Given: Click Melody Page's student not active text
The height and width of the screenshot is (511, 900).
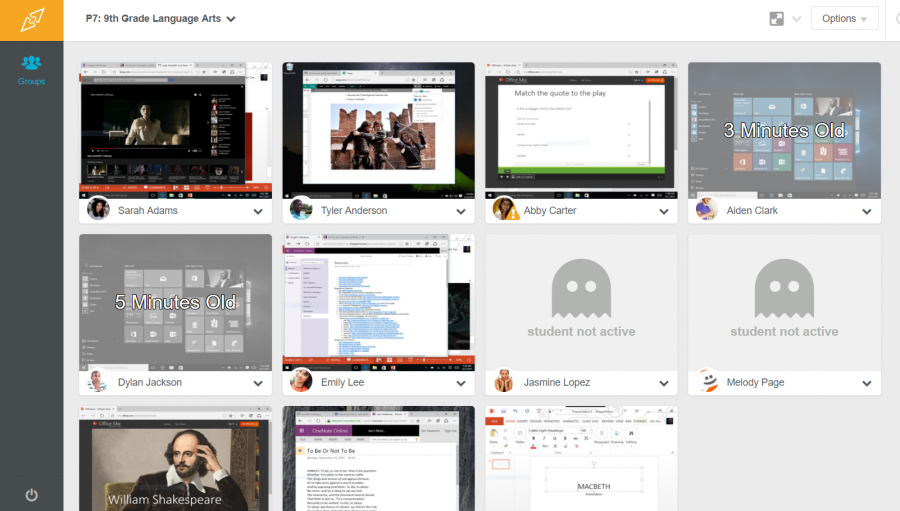Looking at the screenshot, I should pyautogui.click(x=784, y=331).
